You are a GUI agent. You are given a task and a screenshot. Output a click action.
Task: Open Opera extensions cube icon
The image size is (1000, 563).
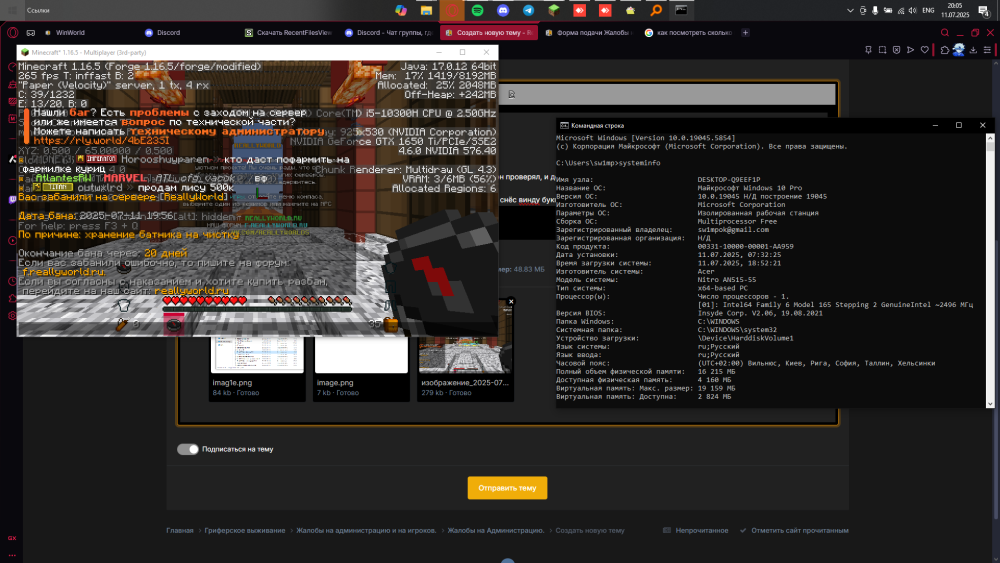click(945, 50)
